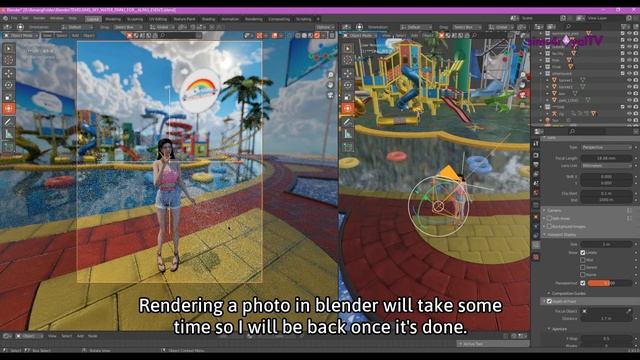
Task: Select the Annotate tool in right viewport
Action: tap(348, 122)
